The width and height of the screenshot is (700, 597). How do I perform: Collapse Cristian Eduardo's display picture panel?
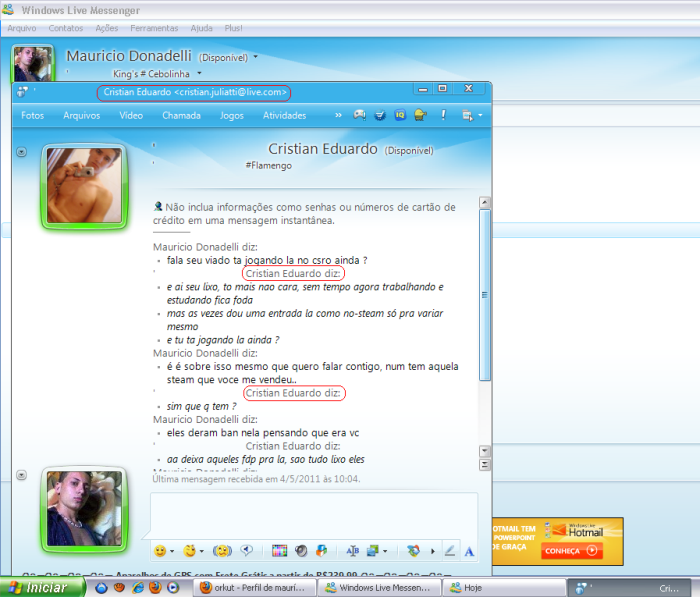(x=21, y=151)
